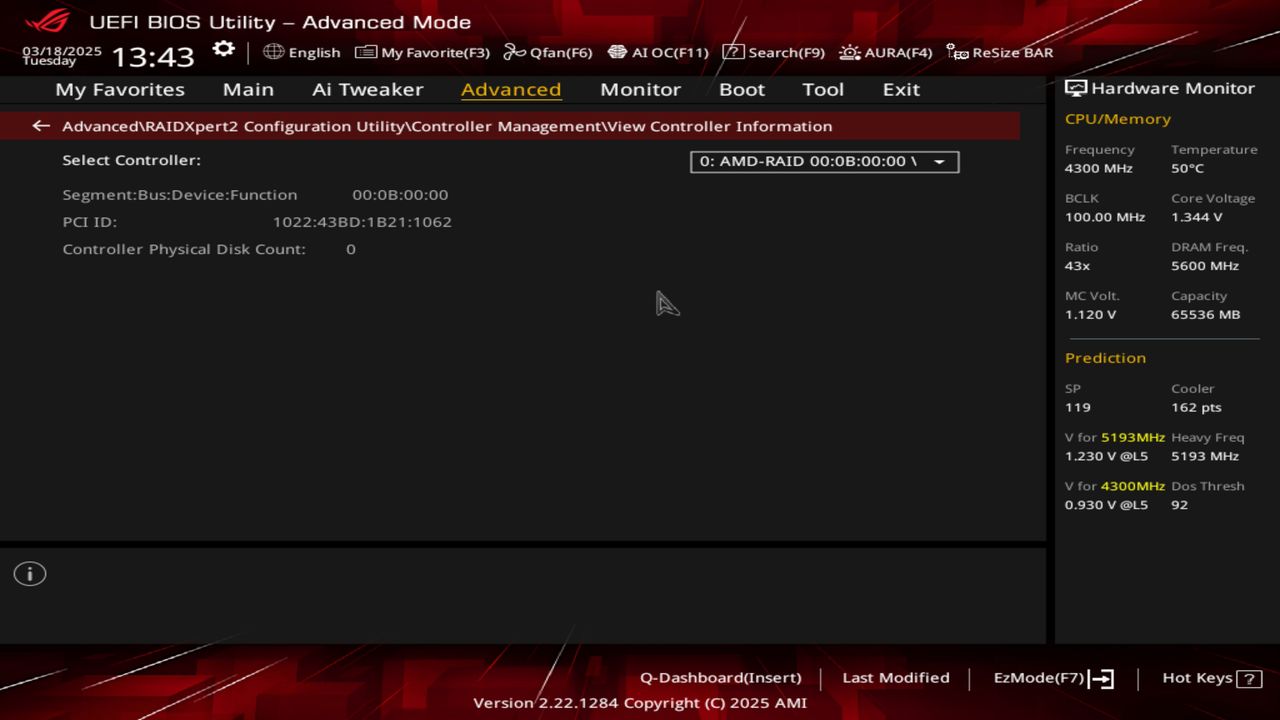Click the PCI ID label
The image size is (1280, 720).
(90, 222)
